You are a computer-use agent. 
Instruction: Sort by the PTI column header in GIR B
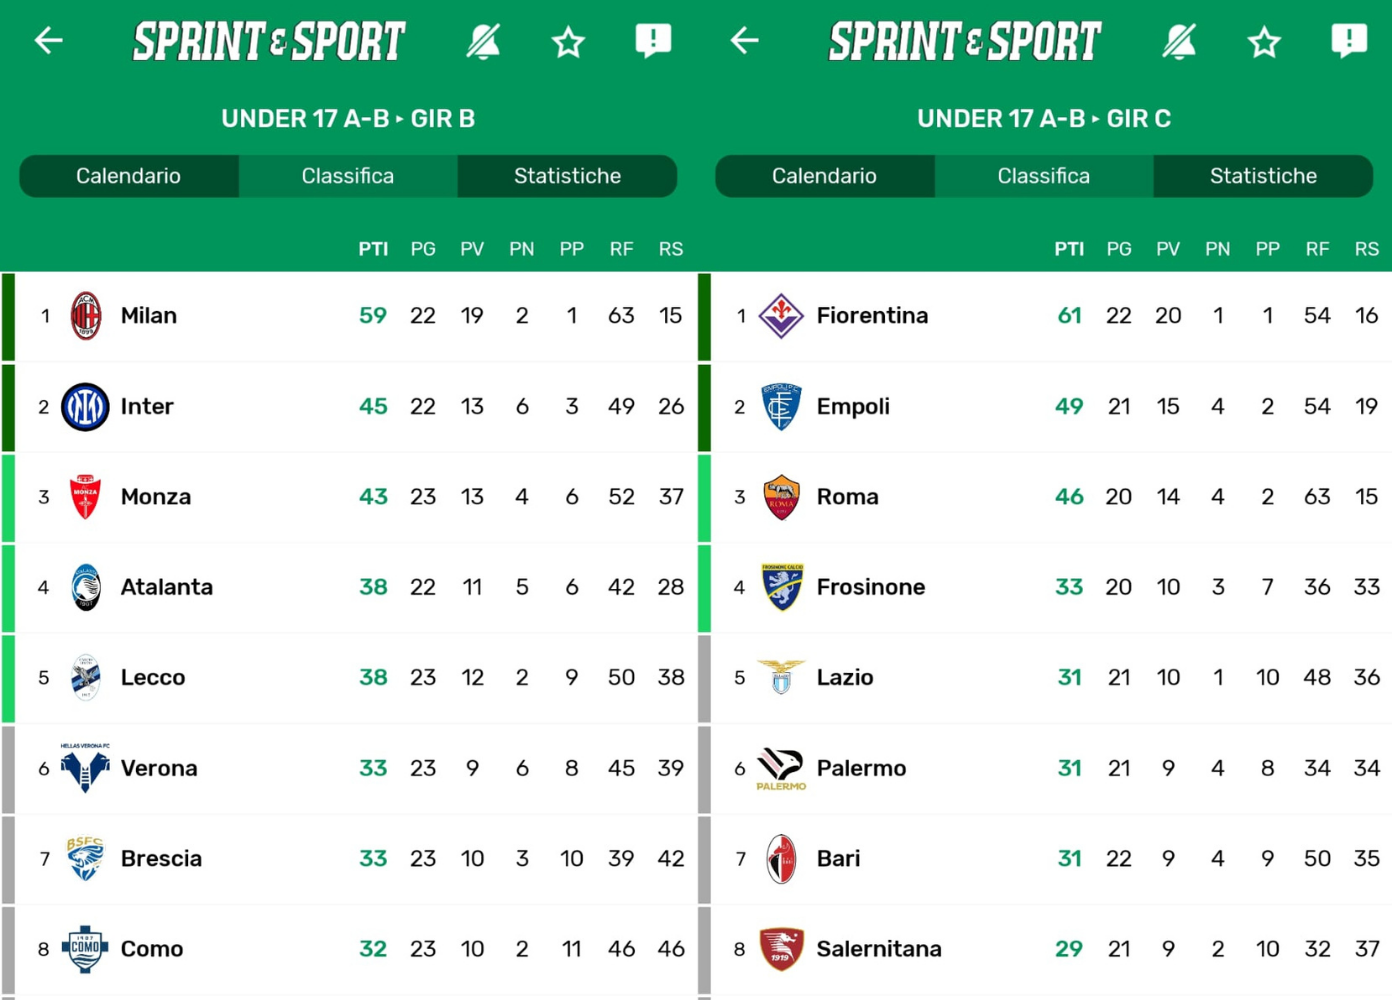coord(373,249)
